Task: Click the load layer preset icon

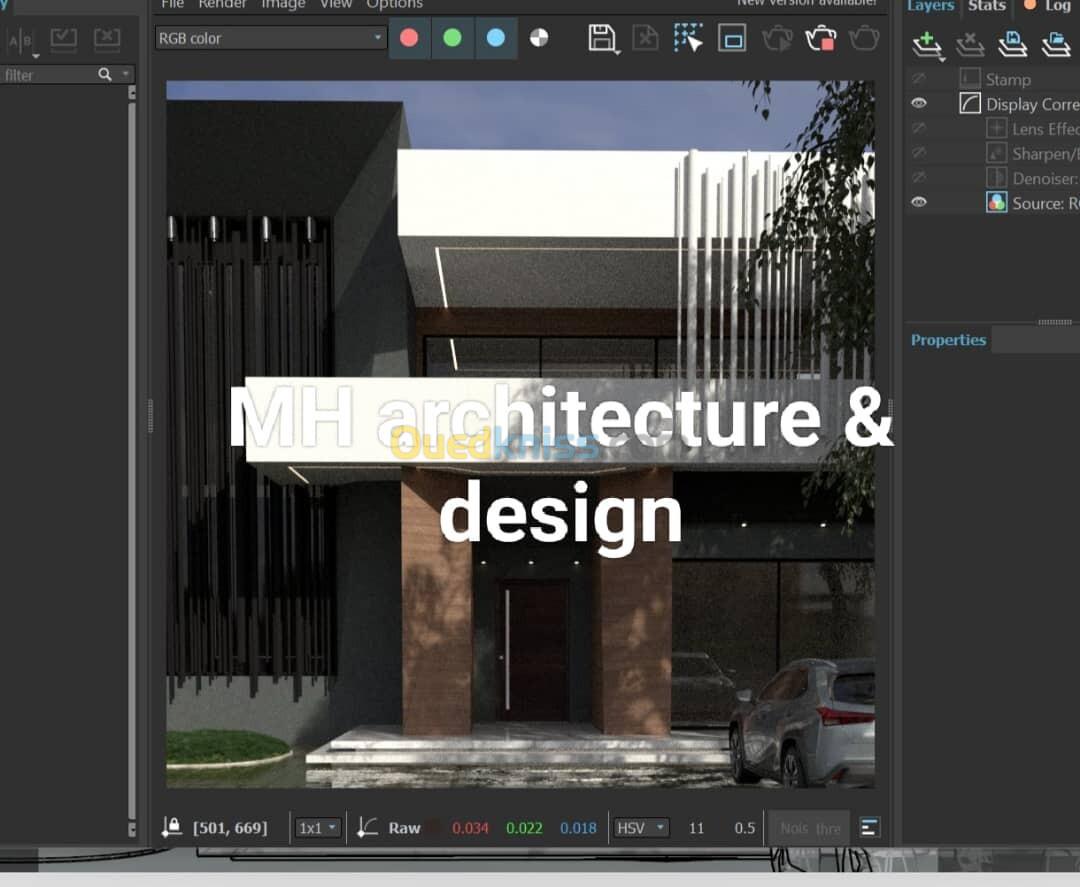Action: click(x=1056, y=43)
